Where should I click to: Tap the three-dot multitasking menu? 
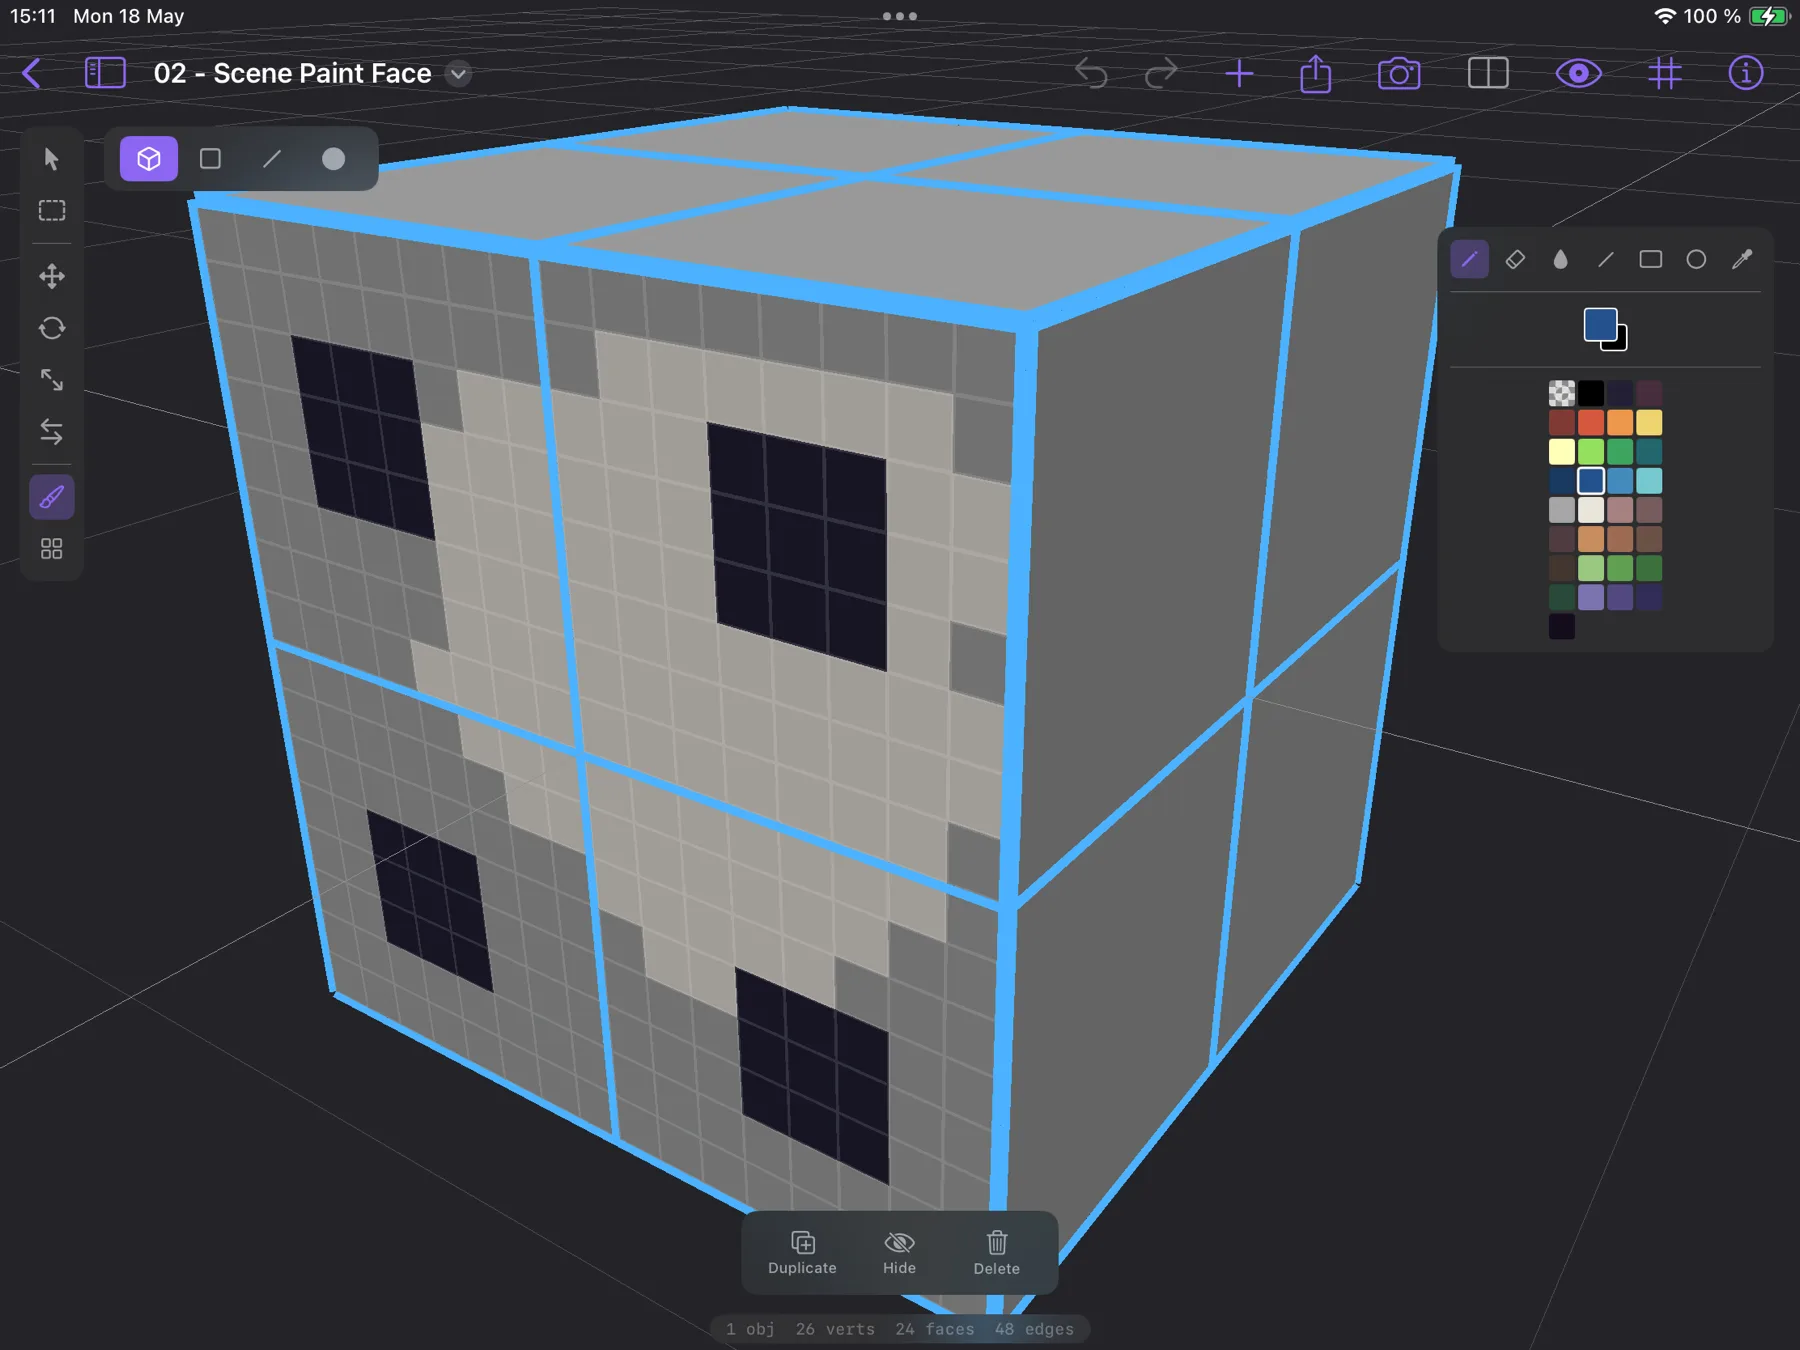(x=900, y=16)
